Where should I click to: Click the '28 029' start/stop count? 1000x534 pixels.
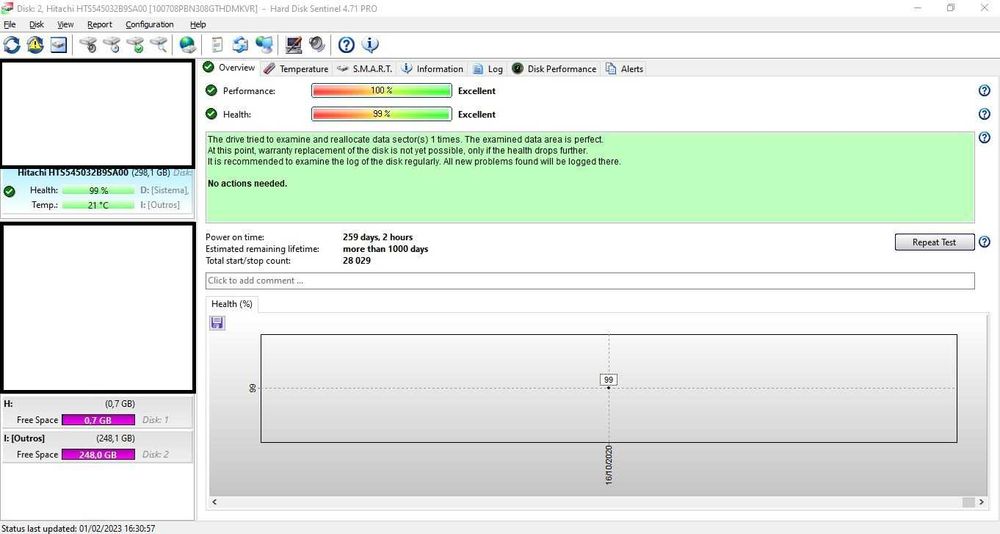(357, 260)
